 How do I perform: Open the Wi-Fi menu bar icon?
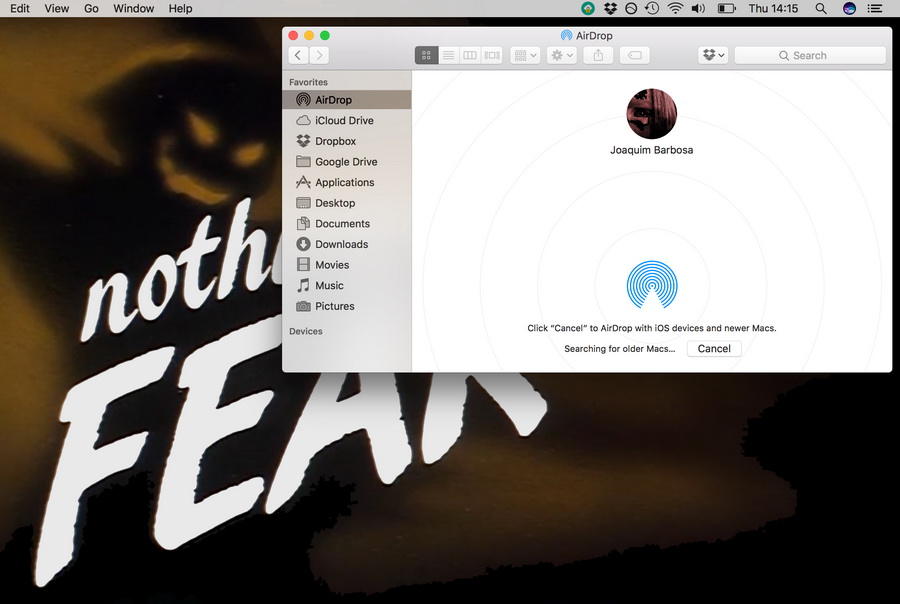click(676, 9)
